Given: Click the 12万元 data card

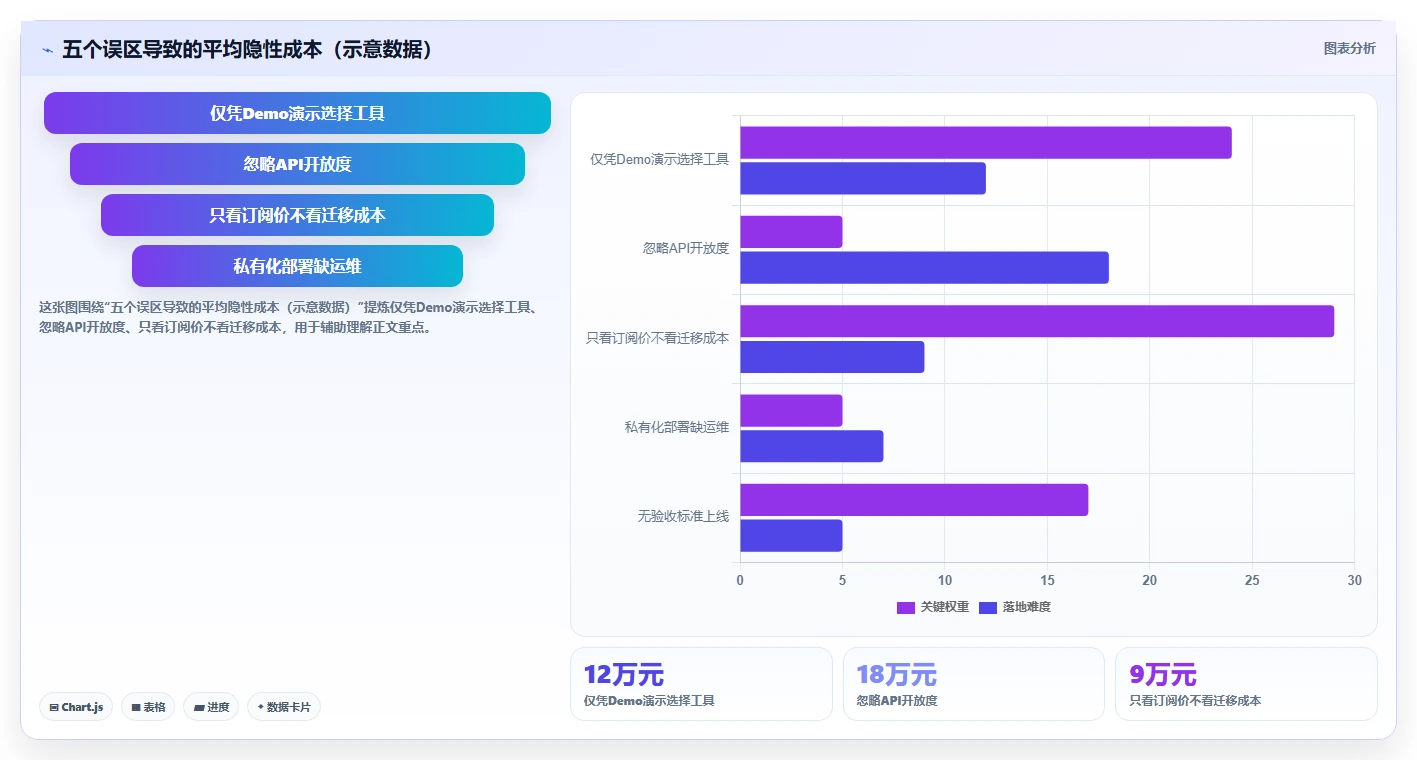Looking at the screenshot, I should click(701, 684).
